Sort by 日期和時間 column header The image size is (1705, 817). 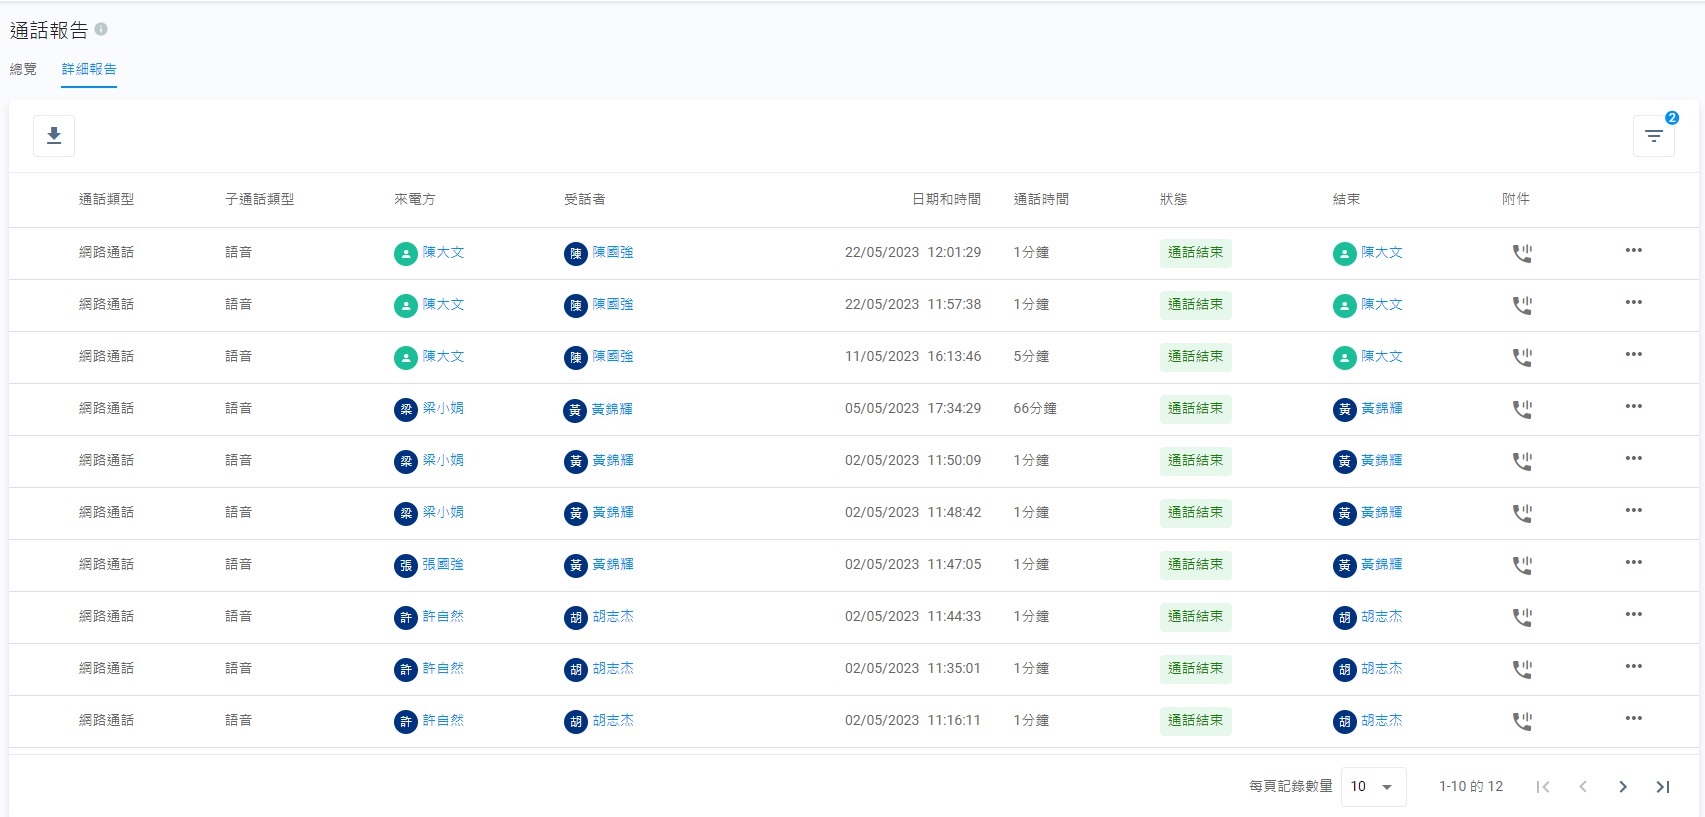pyautogui.click(x=945, y=200)
